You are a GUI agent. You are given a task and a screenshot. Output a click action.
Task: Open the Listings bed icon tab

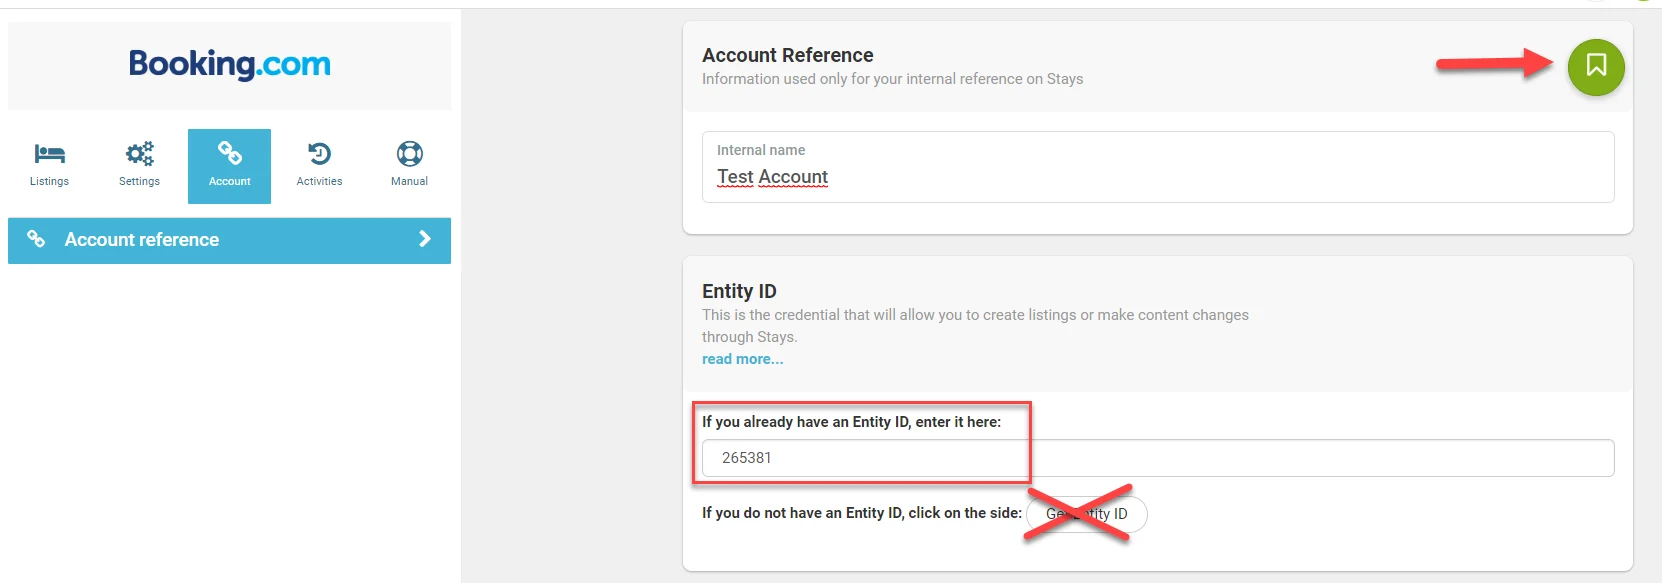click(49, 154)
